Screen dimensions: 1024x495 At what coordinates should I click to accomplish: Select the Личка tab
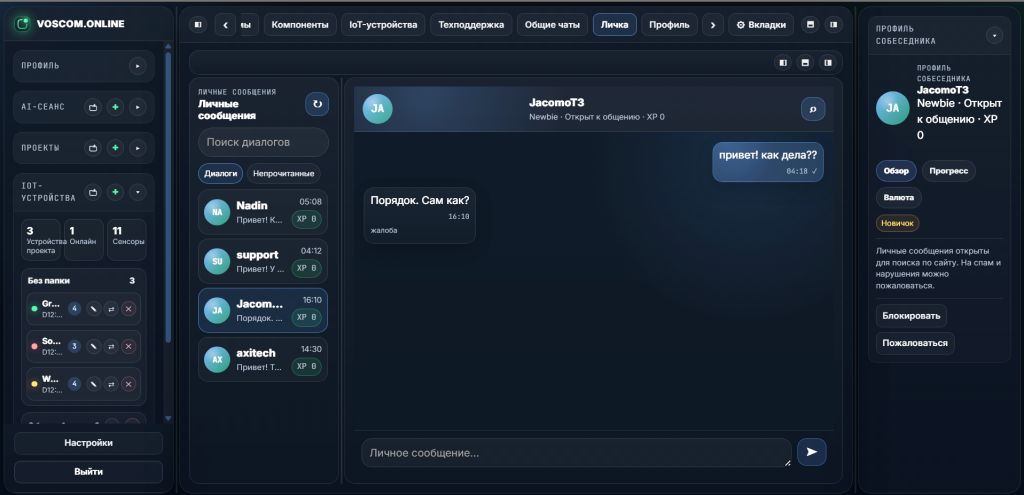614,25
